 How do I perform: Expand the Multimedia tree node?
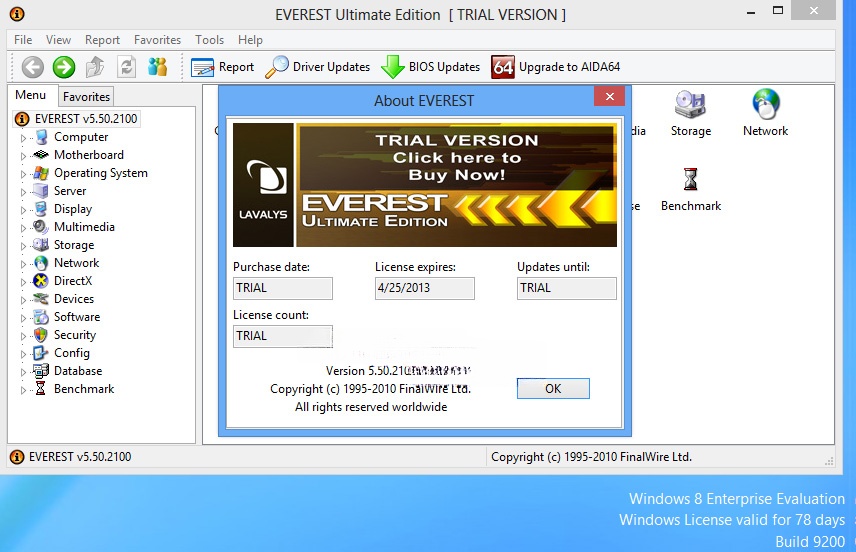(x=23, y=228)
